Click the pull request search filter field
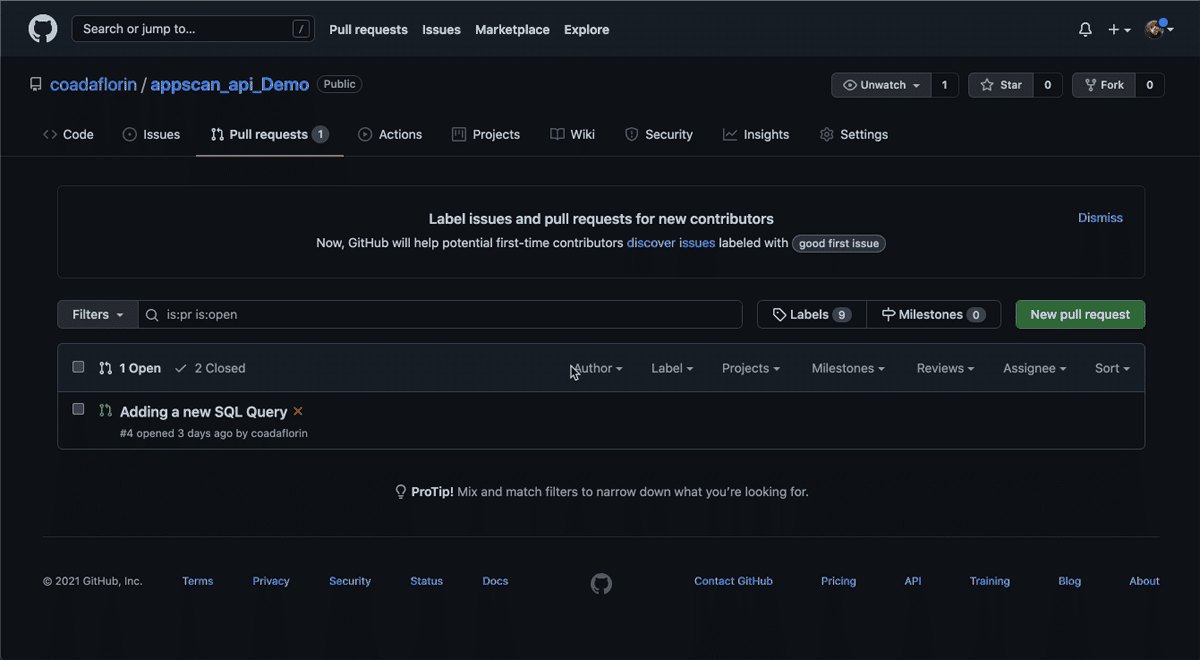The image size is (1200, 660). pyautogui.click(x=450, y=314)
